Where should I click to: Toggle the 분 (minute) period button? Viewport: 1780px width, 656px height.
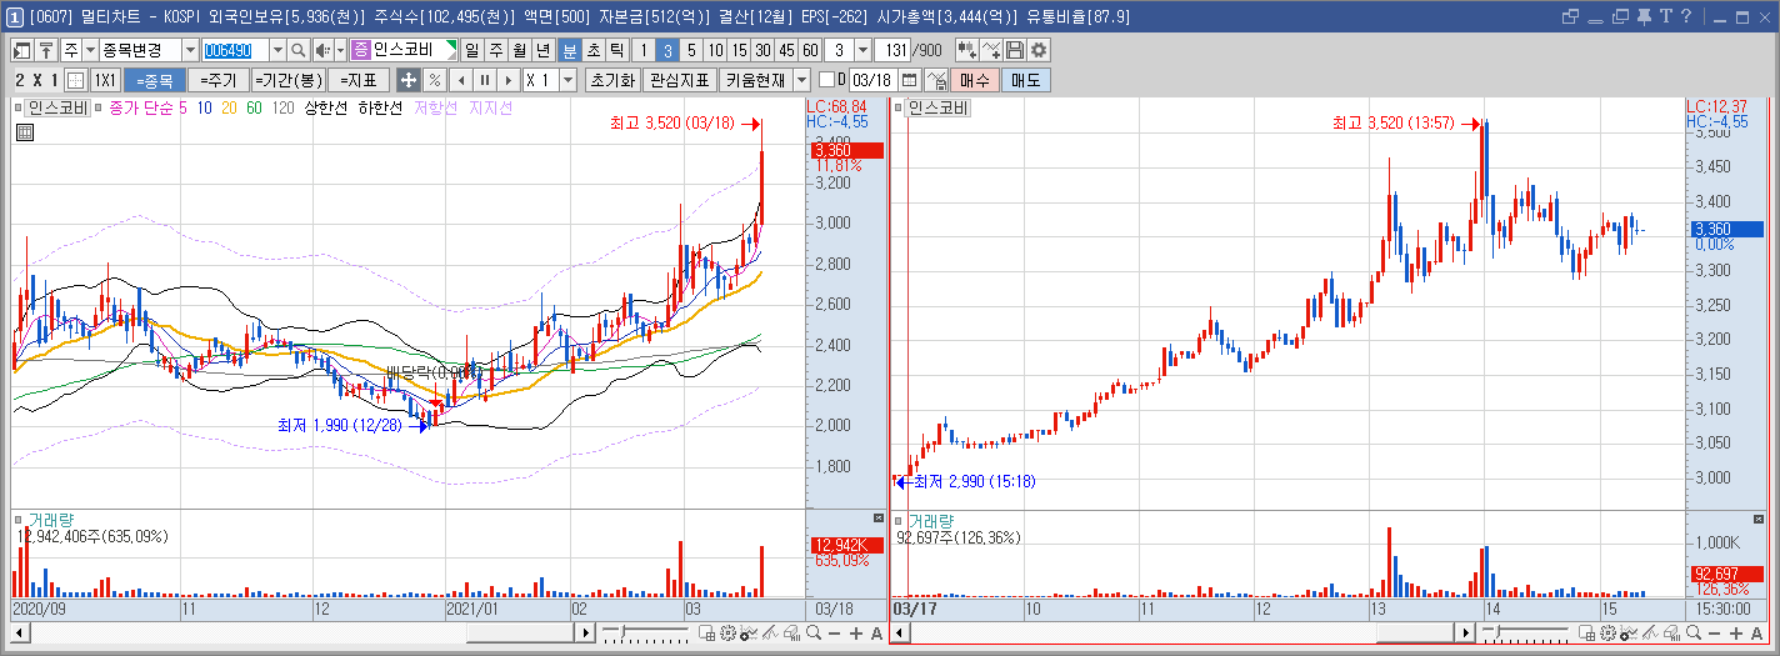(x=569, y=50)
